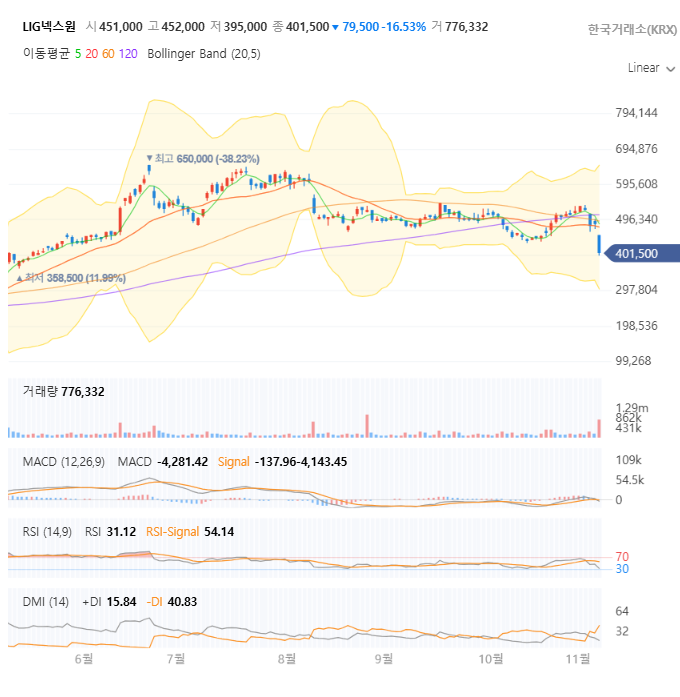680x697 pixels.
Task: Click the 496,340 price axis label
Action: [x=636, y=219]
